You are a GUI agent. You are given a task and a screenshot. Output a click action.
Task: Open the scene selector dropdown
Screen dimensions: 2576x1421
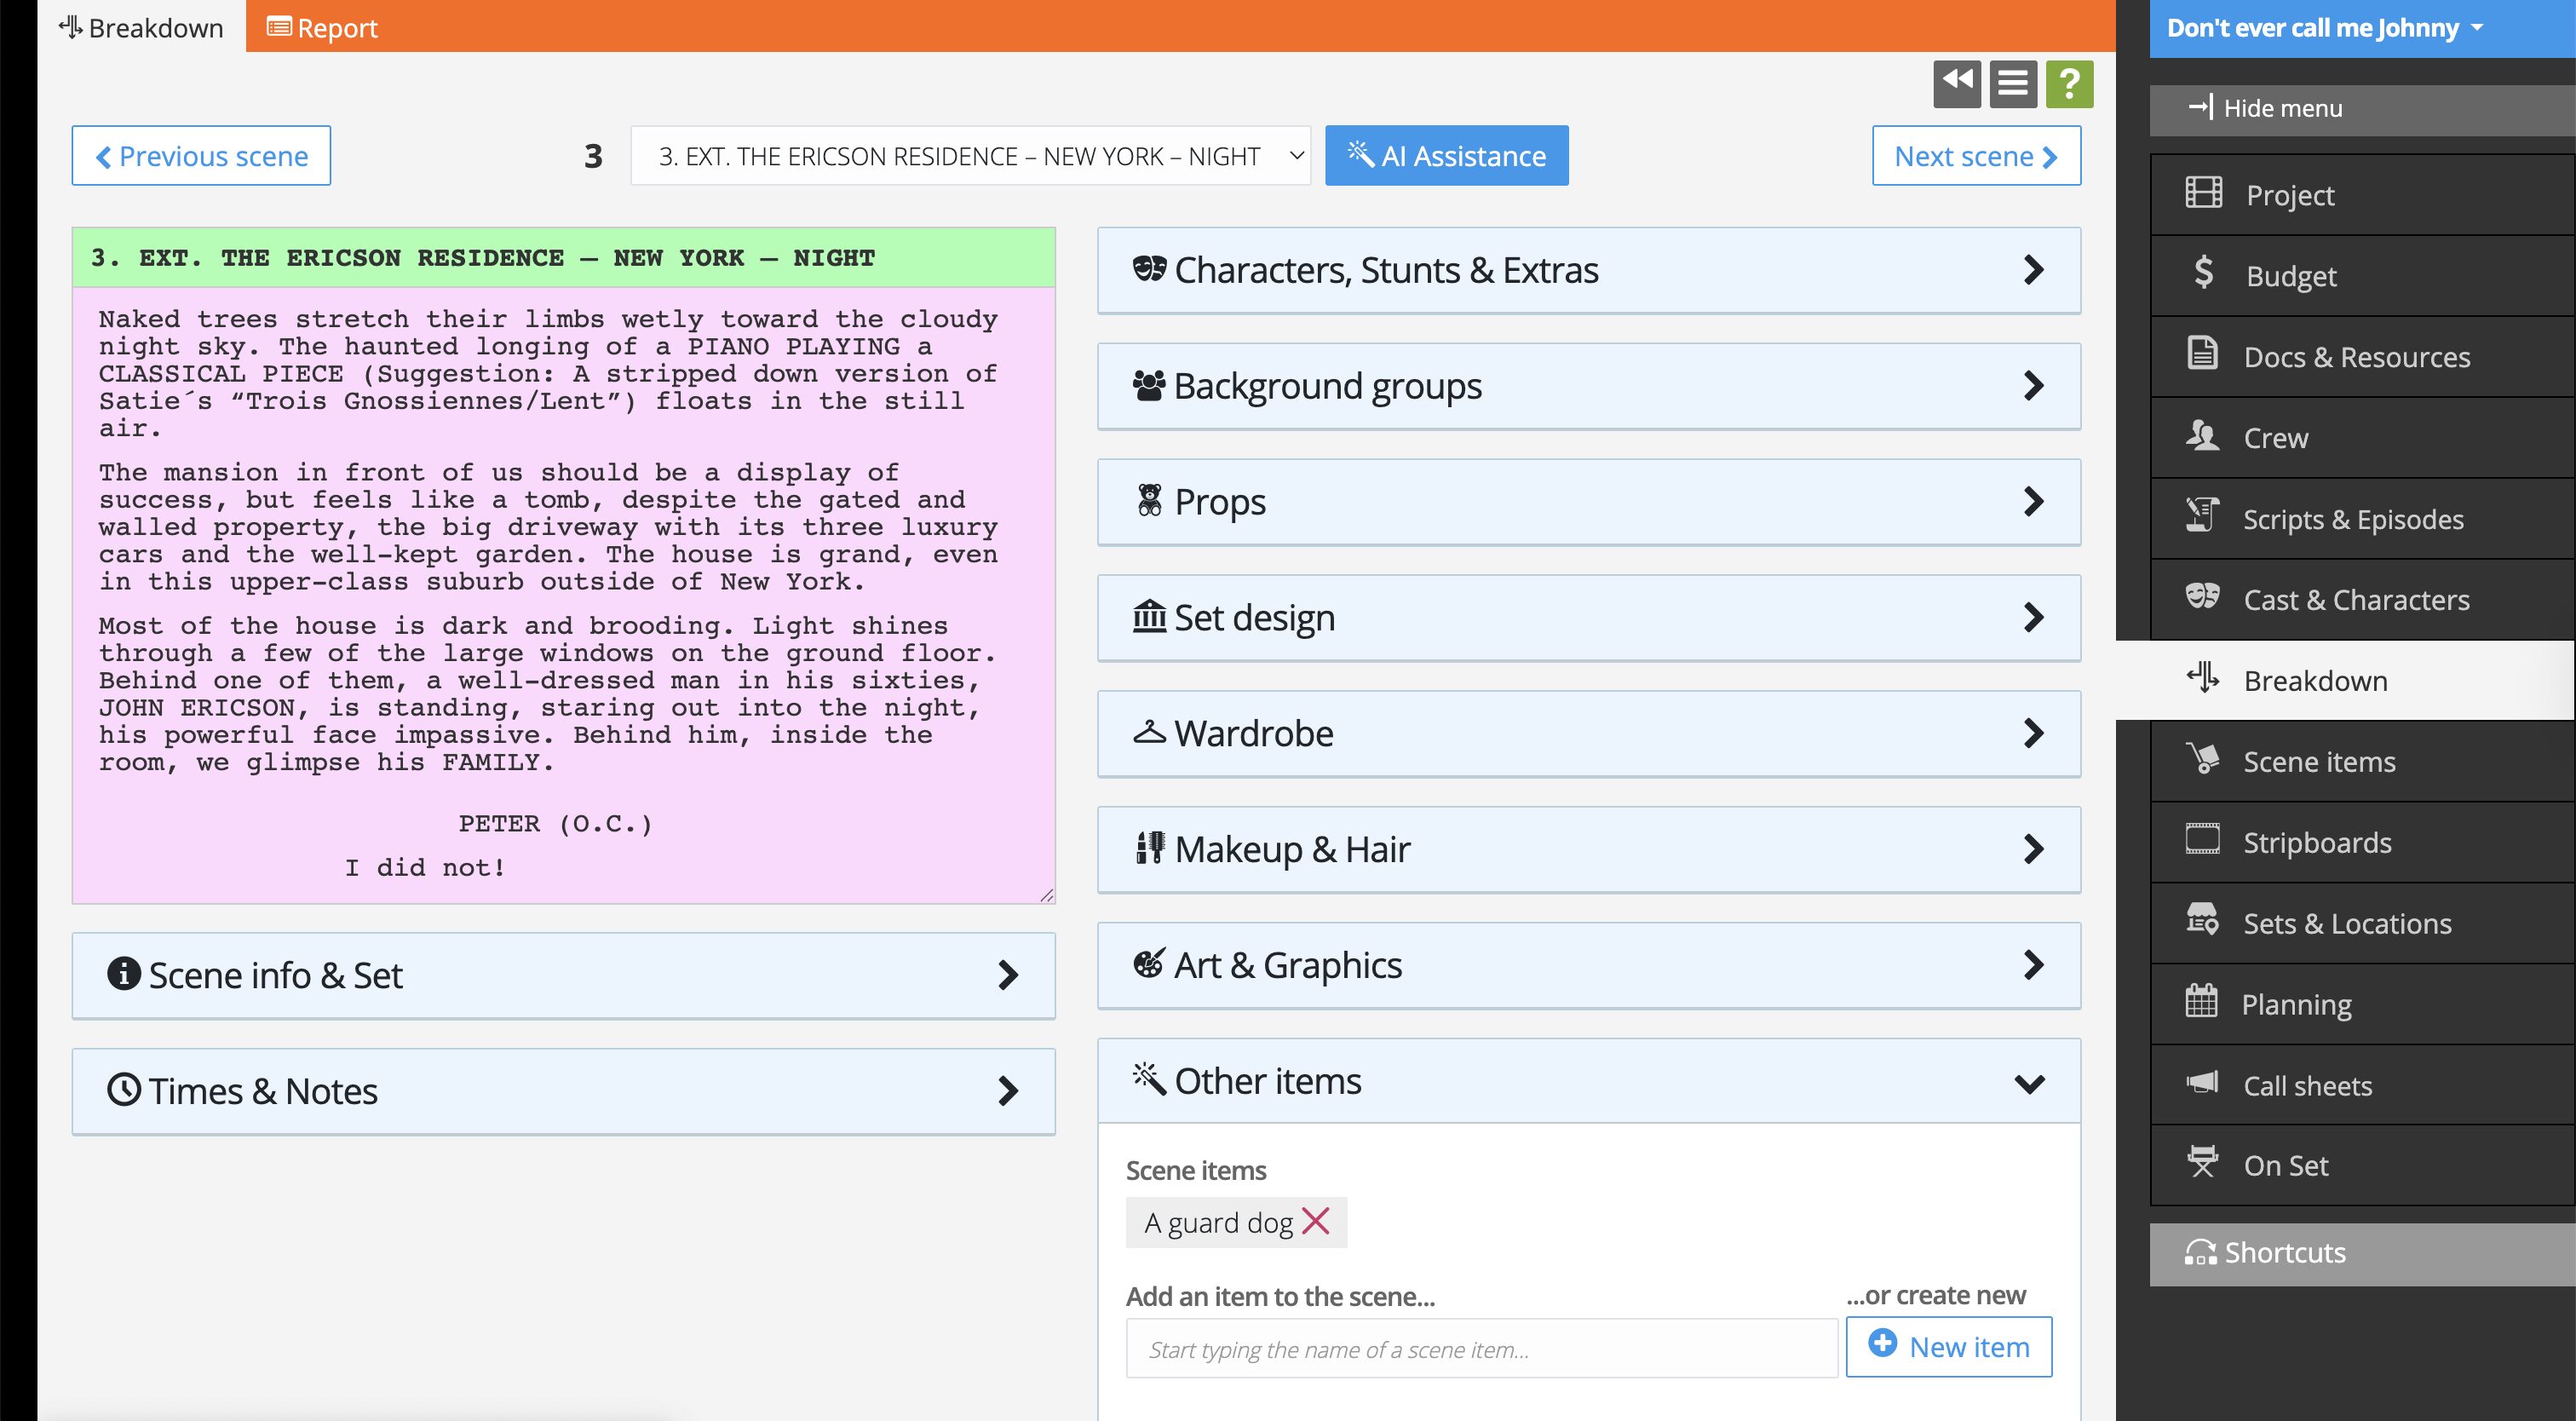pos(970,156)
